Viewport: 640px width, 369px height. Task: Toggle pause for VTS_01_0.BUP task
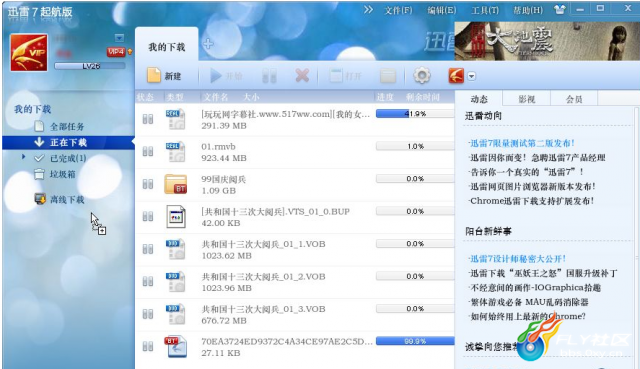(148, 216)
